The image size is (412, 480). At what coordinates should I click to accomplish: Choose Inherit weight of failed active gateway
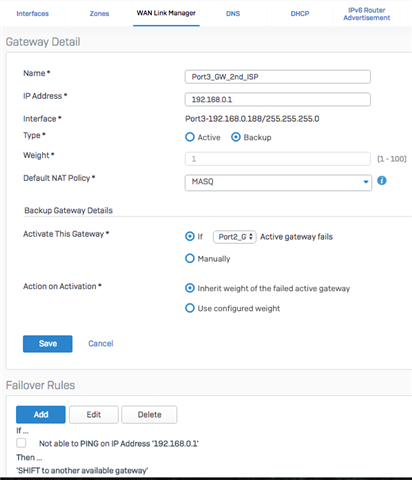pos(190,288)
